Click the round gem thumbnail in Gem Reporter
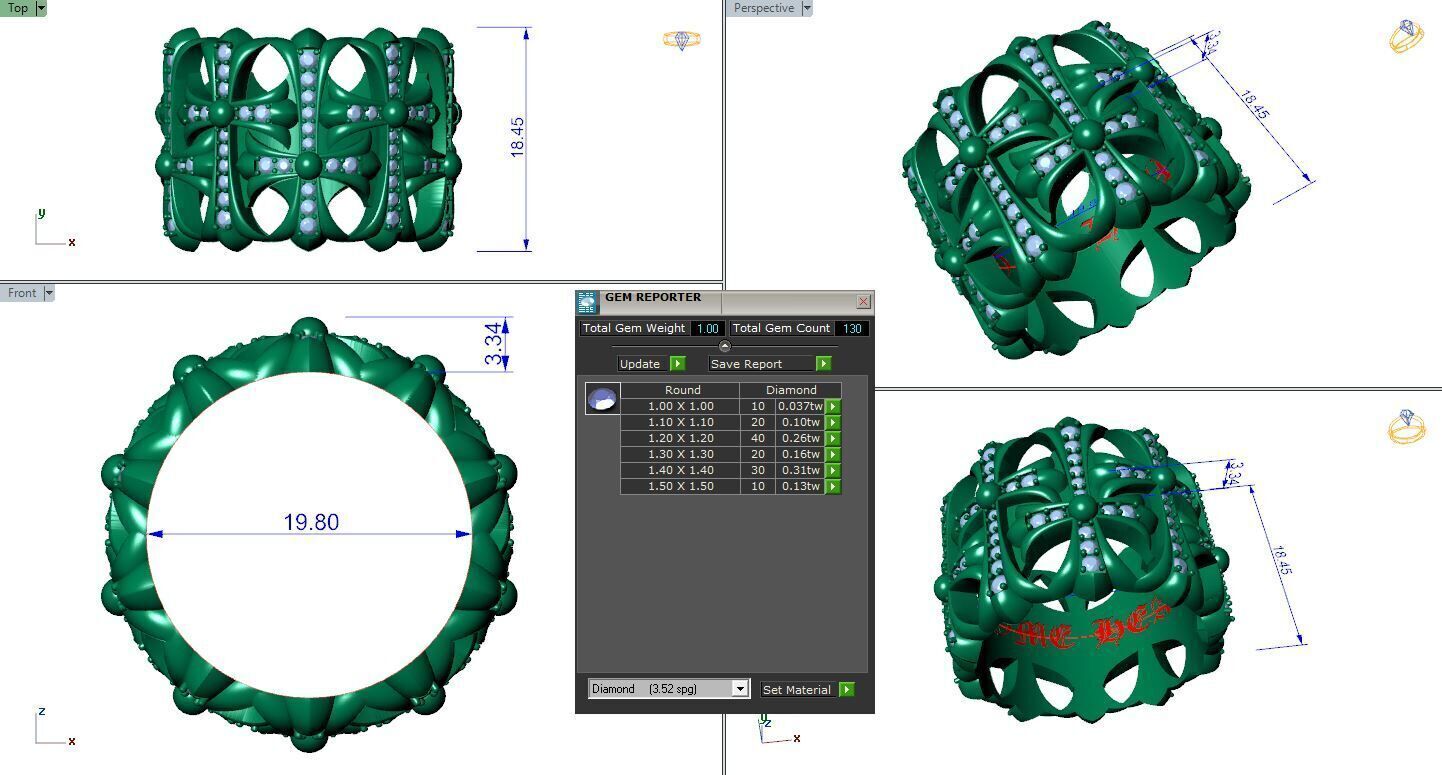 point(602,398)
